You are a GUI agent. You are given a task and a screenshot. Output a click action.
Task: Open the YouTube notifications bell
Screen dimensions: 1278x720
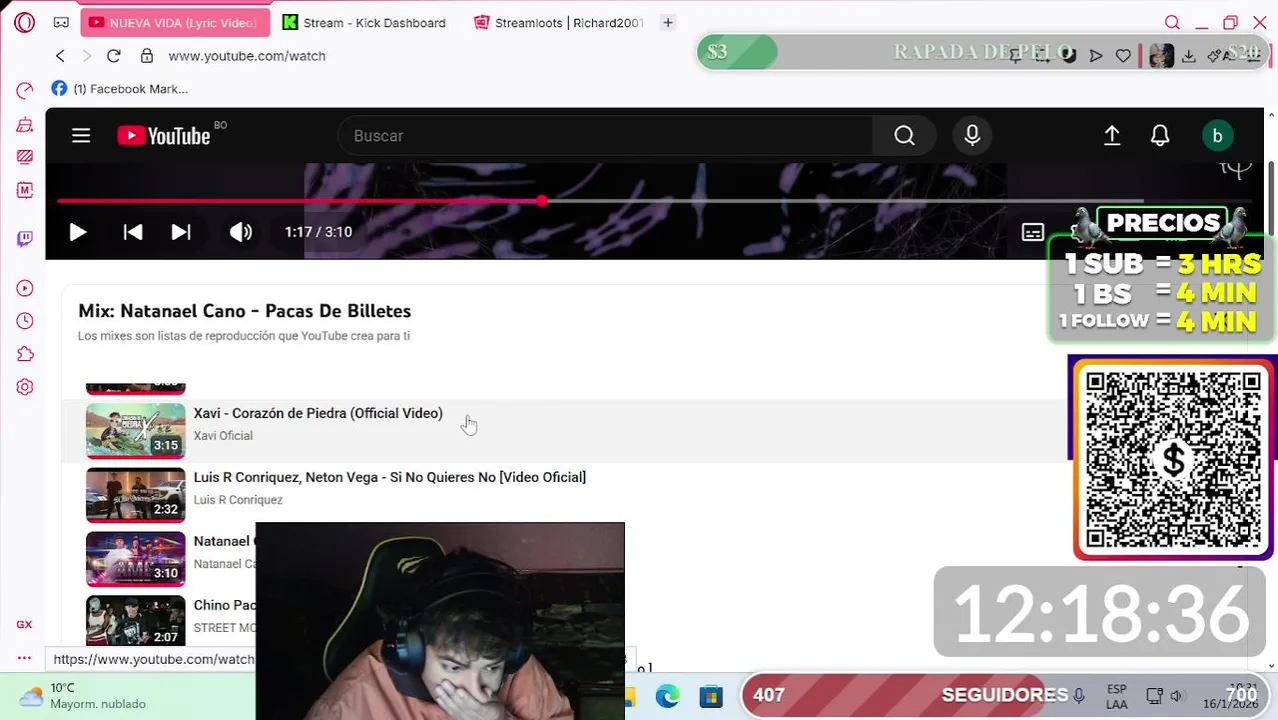(x=1160, y=135)
